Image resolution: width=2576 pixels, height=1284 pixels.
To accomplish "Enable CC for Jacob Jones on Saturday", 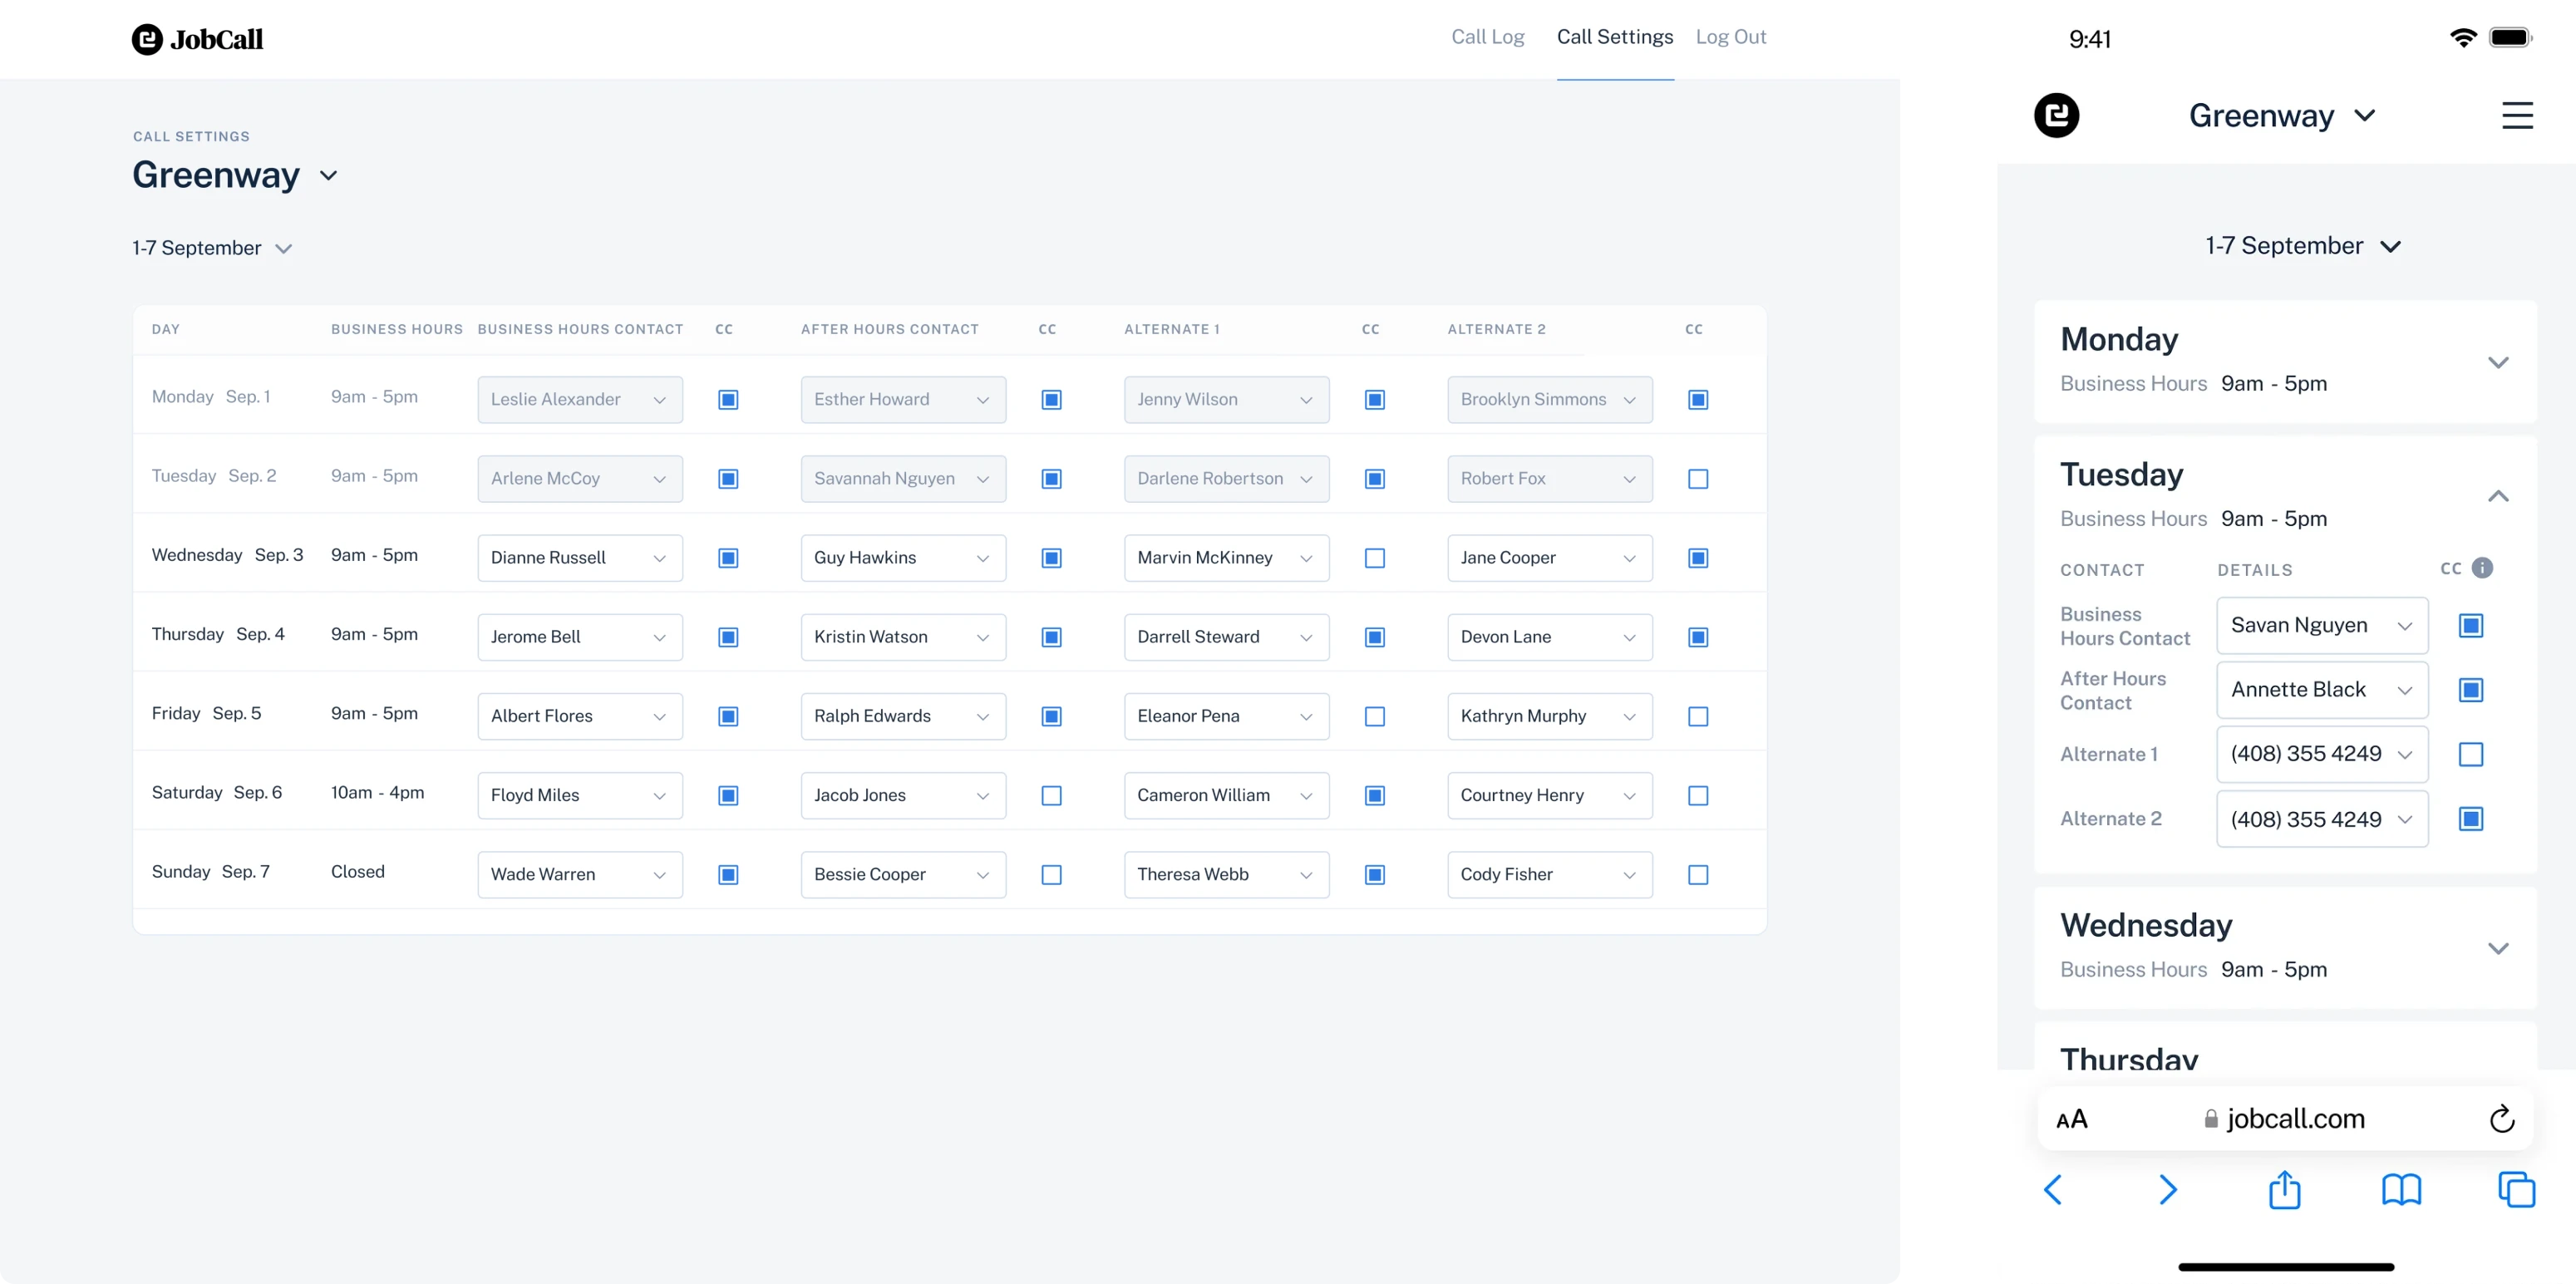I will (x=1051, y=796).
